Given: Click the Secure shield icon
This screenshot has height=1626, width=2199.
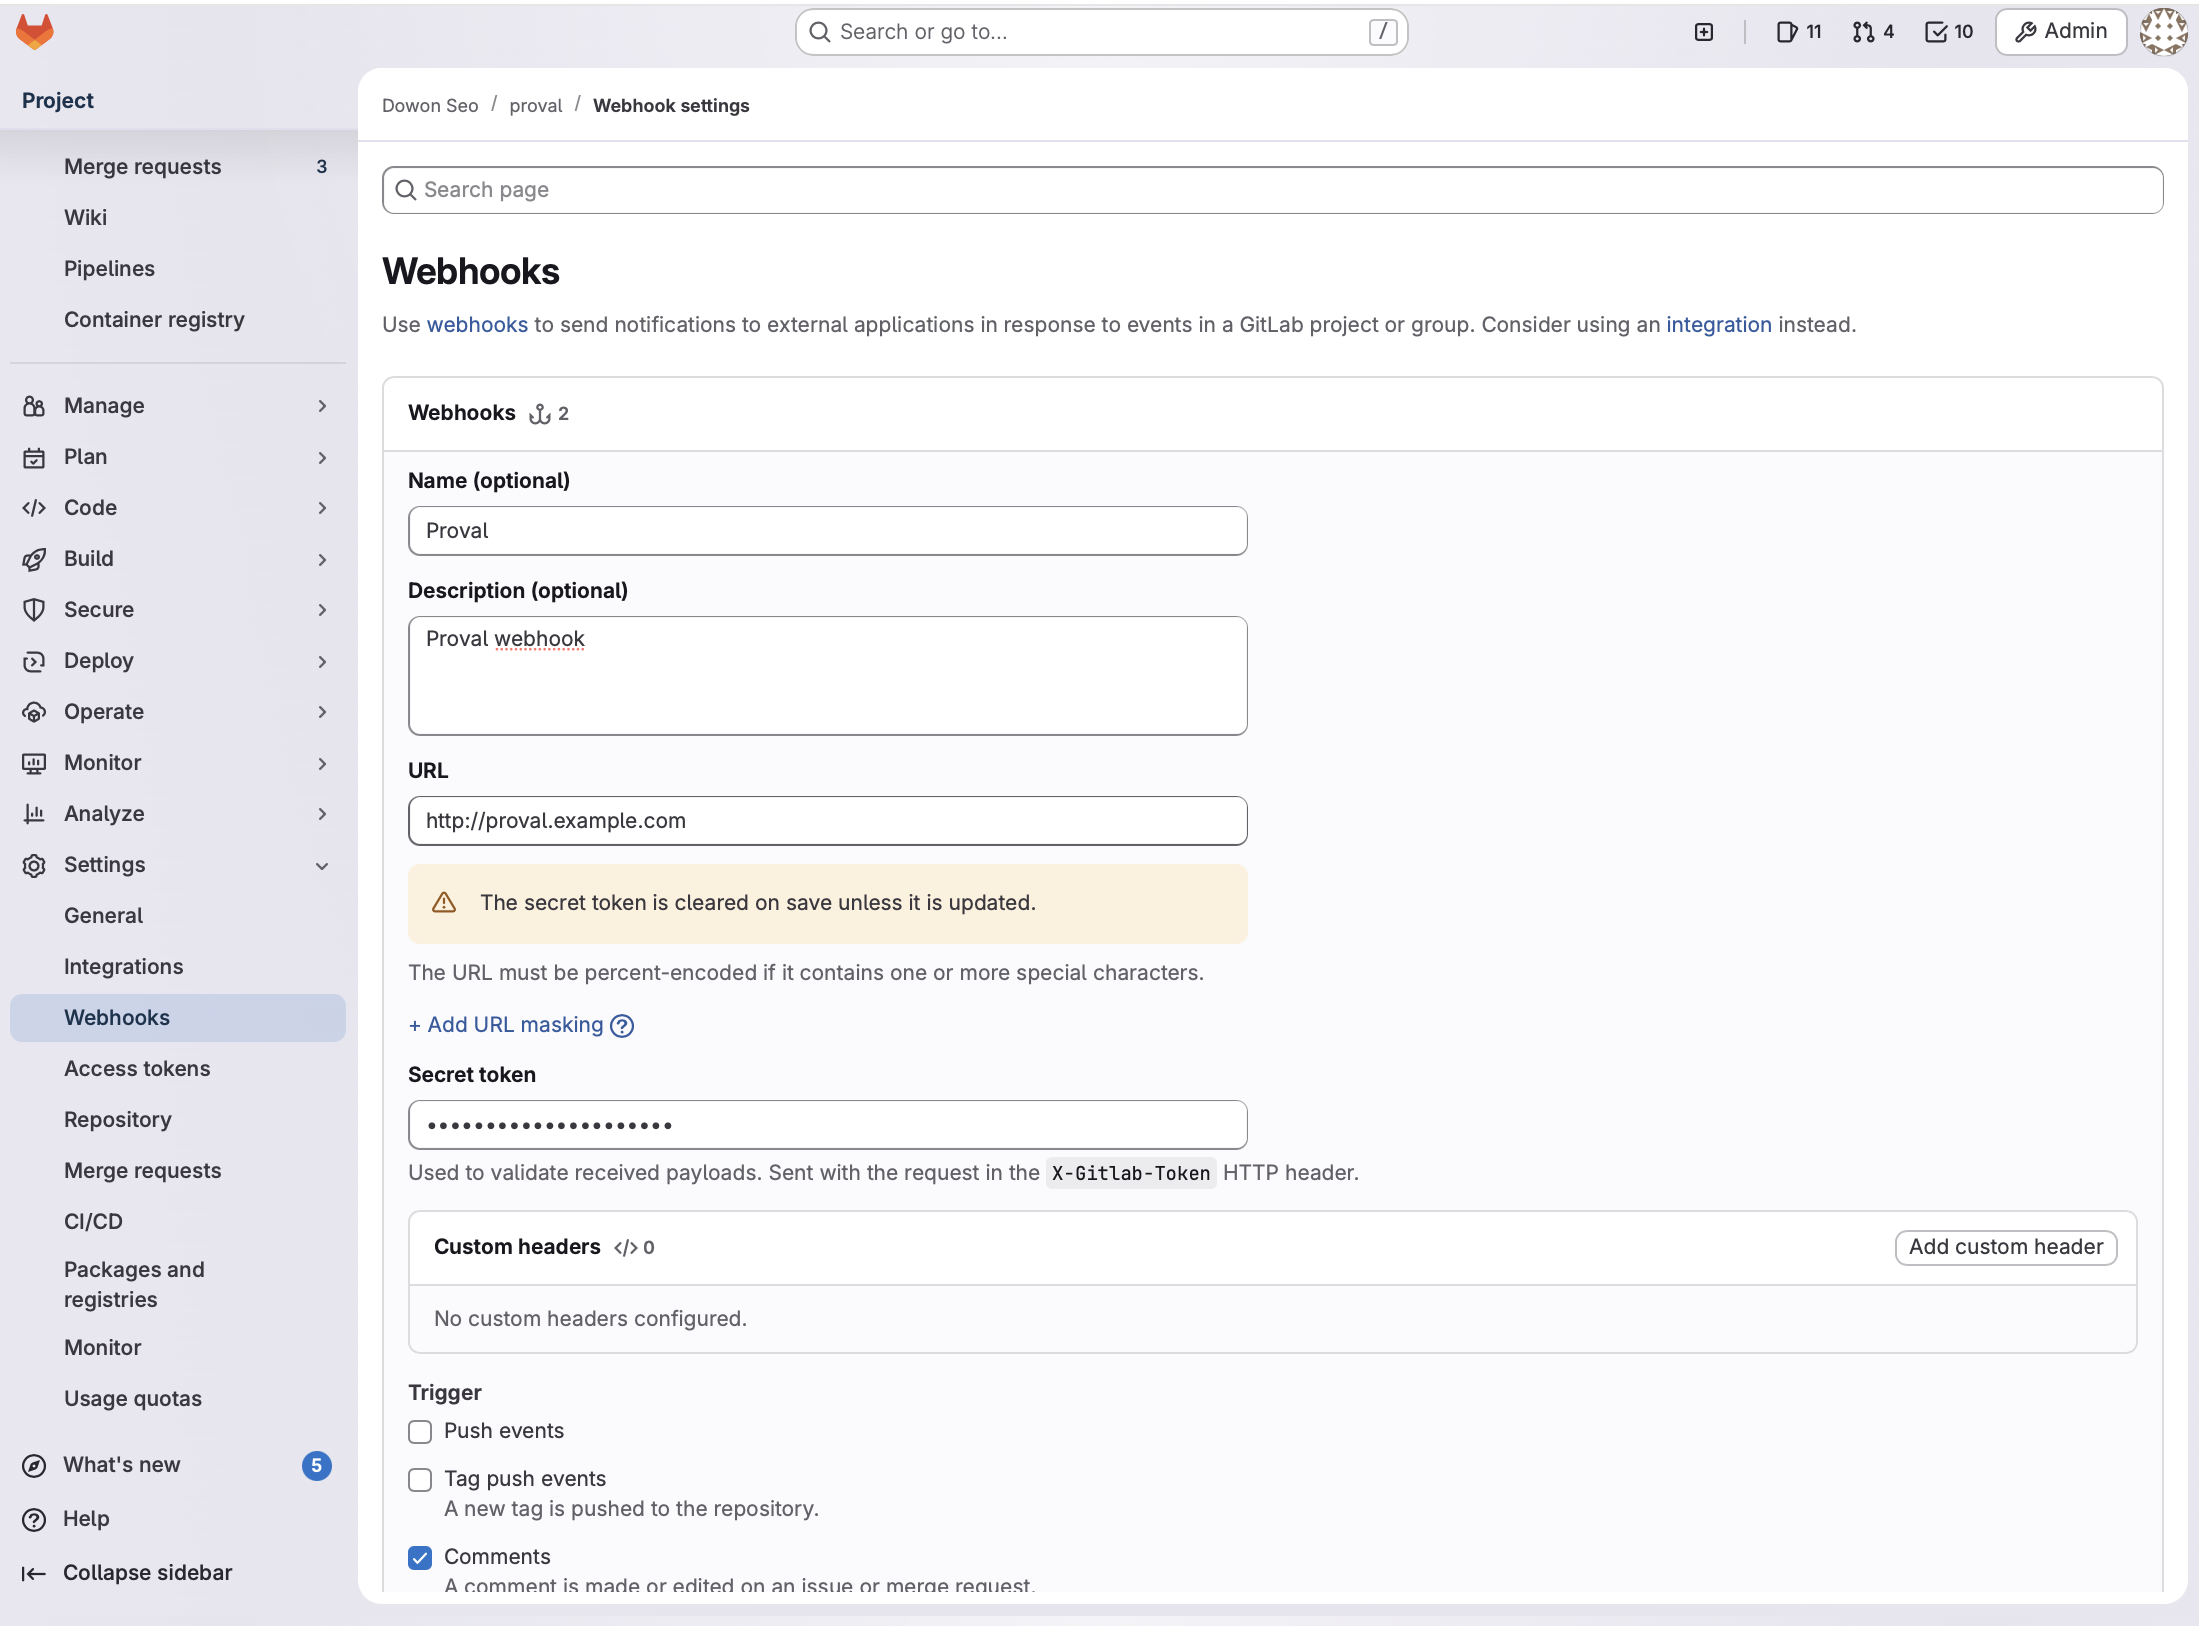Looking at the screenshot, I should click(34, 610).
